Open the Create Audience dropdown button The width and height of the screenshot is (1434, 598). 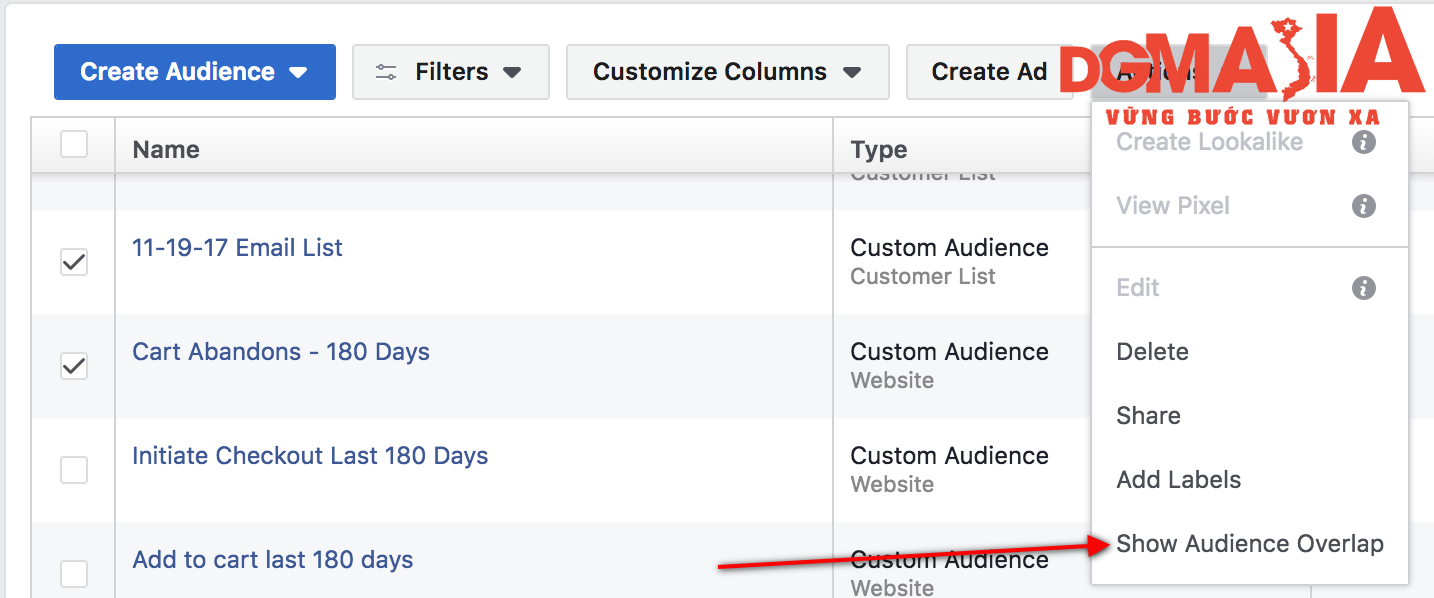coord(194,72)
